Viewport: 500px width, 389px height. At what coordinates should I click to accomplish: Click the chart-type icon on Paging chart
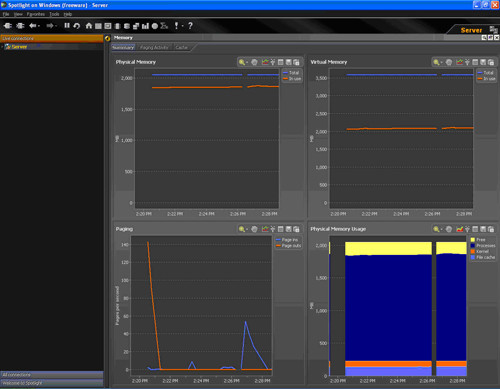tap(265, 229)
